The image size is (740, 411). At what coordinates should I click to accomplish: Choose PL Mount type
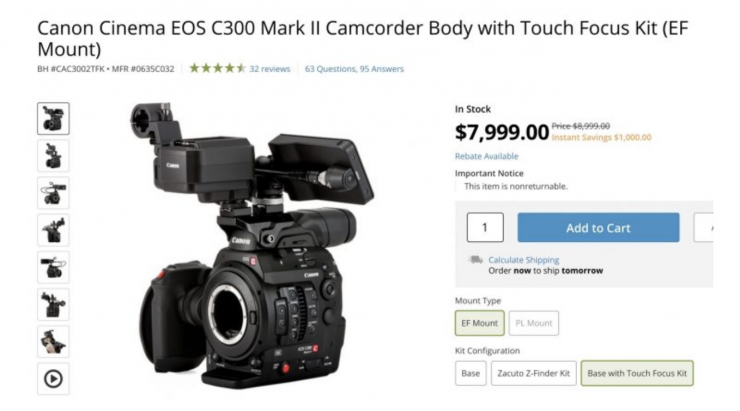(x=534, y=323)
